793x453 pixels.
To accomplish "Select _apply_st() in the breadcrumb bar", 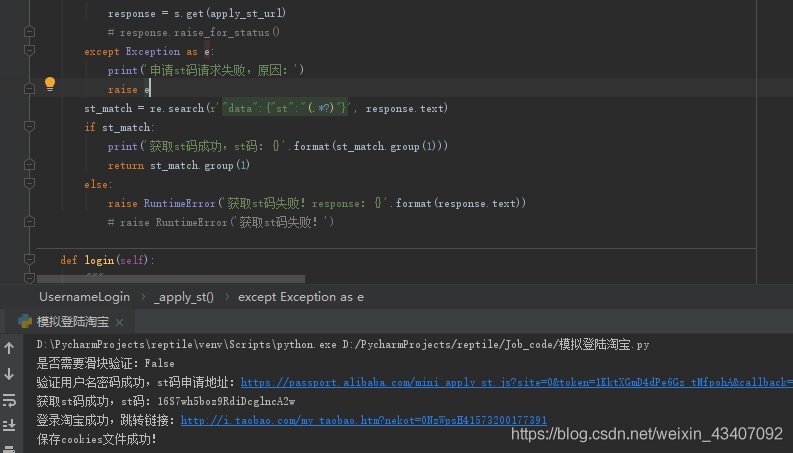I will [183, 297].
